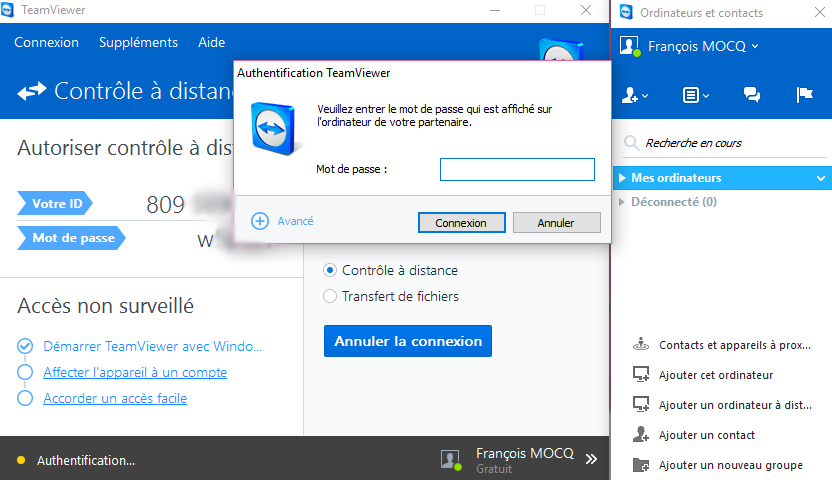Expand Avancé options with plus icon
This screenshot has width=832, height=480.
pyautogui.click(x=260, y=221)
